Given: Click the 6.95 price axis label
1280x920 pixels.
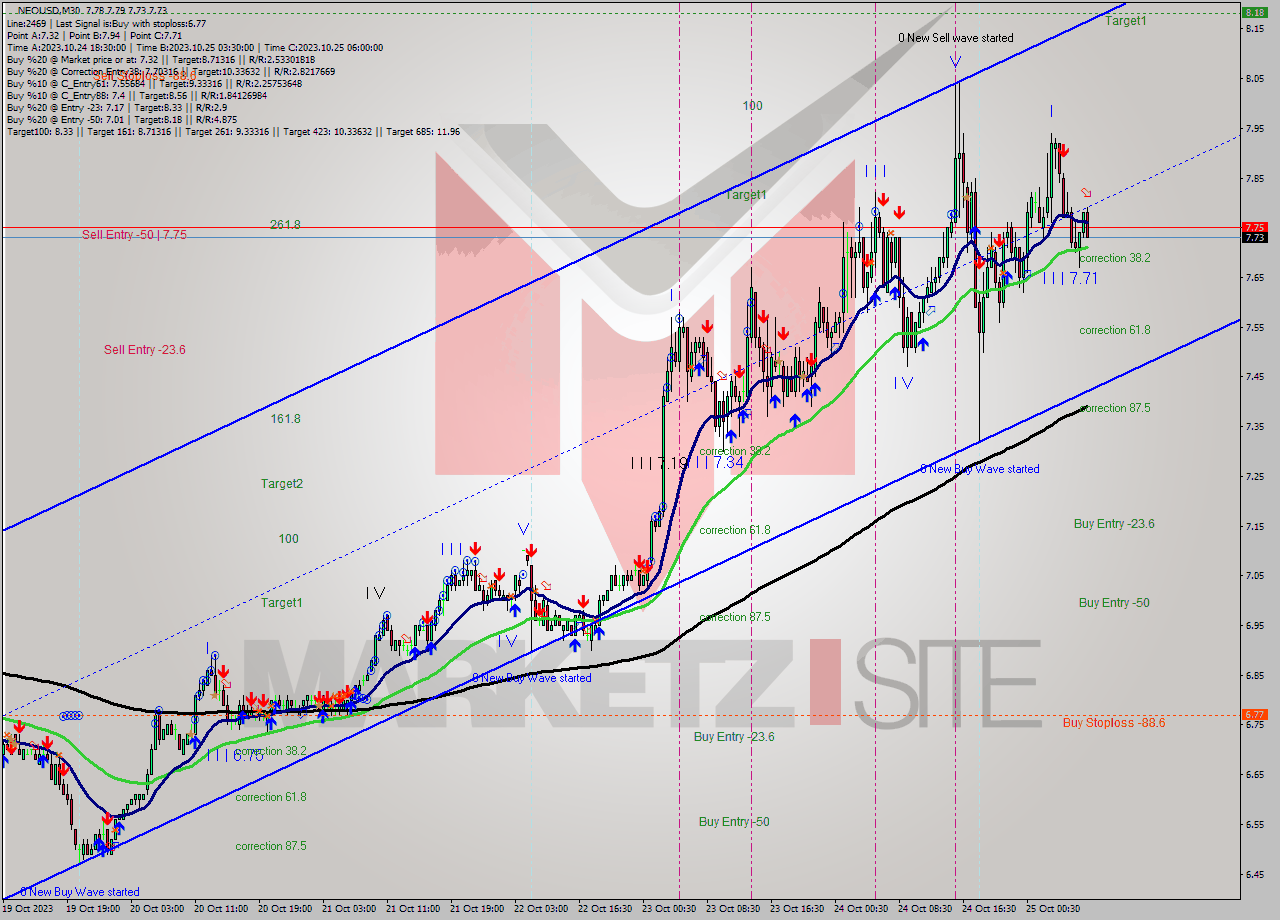Looking at the screenshot, I should click(1256, 625).
